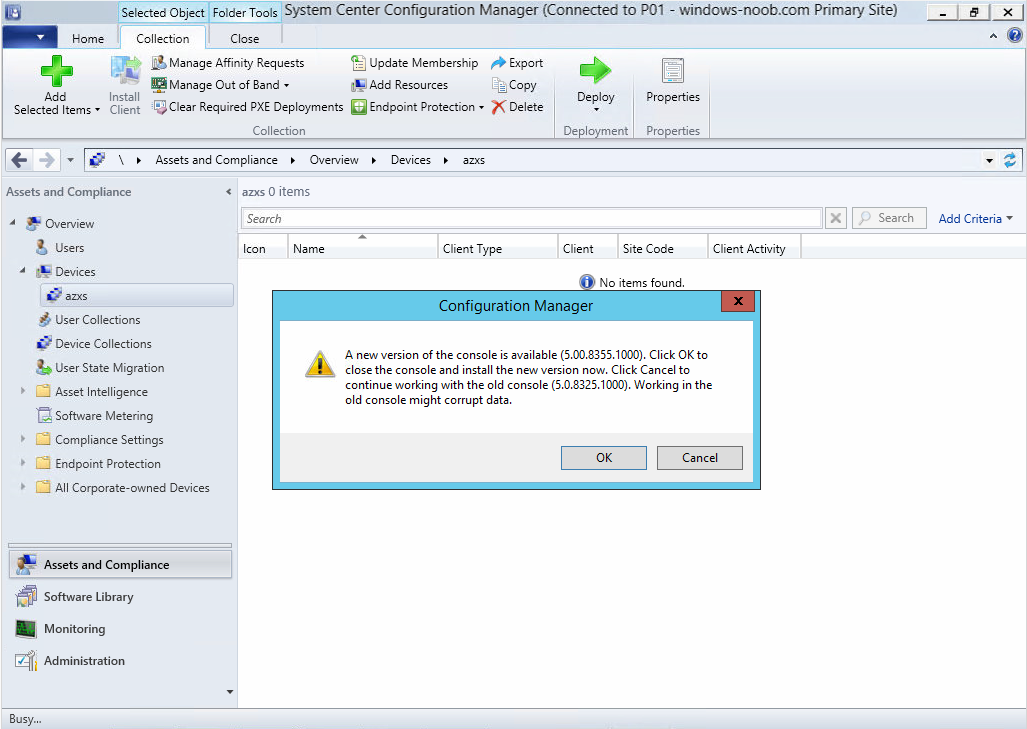The image size is (1027, 729).
Task: Click Add Resources in the ribbon
Action: click(400, 85)
